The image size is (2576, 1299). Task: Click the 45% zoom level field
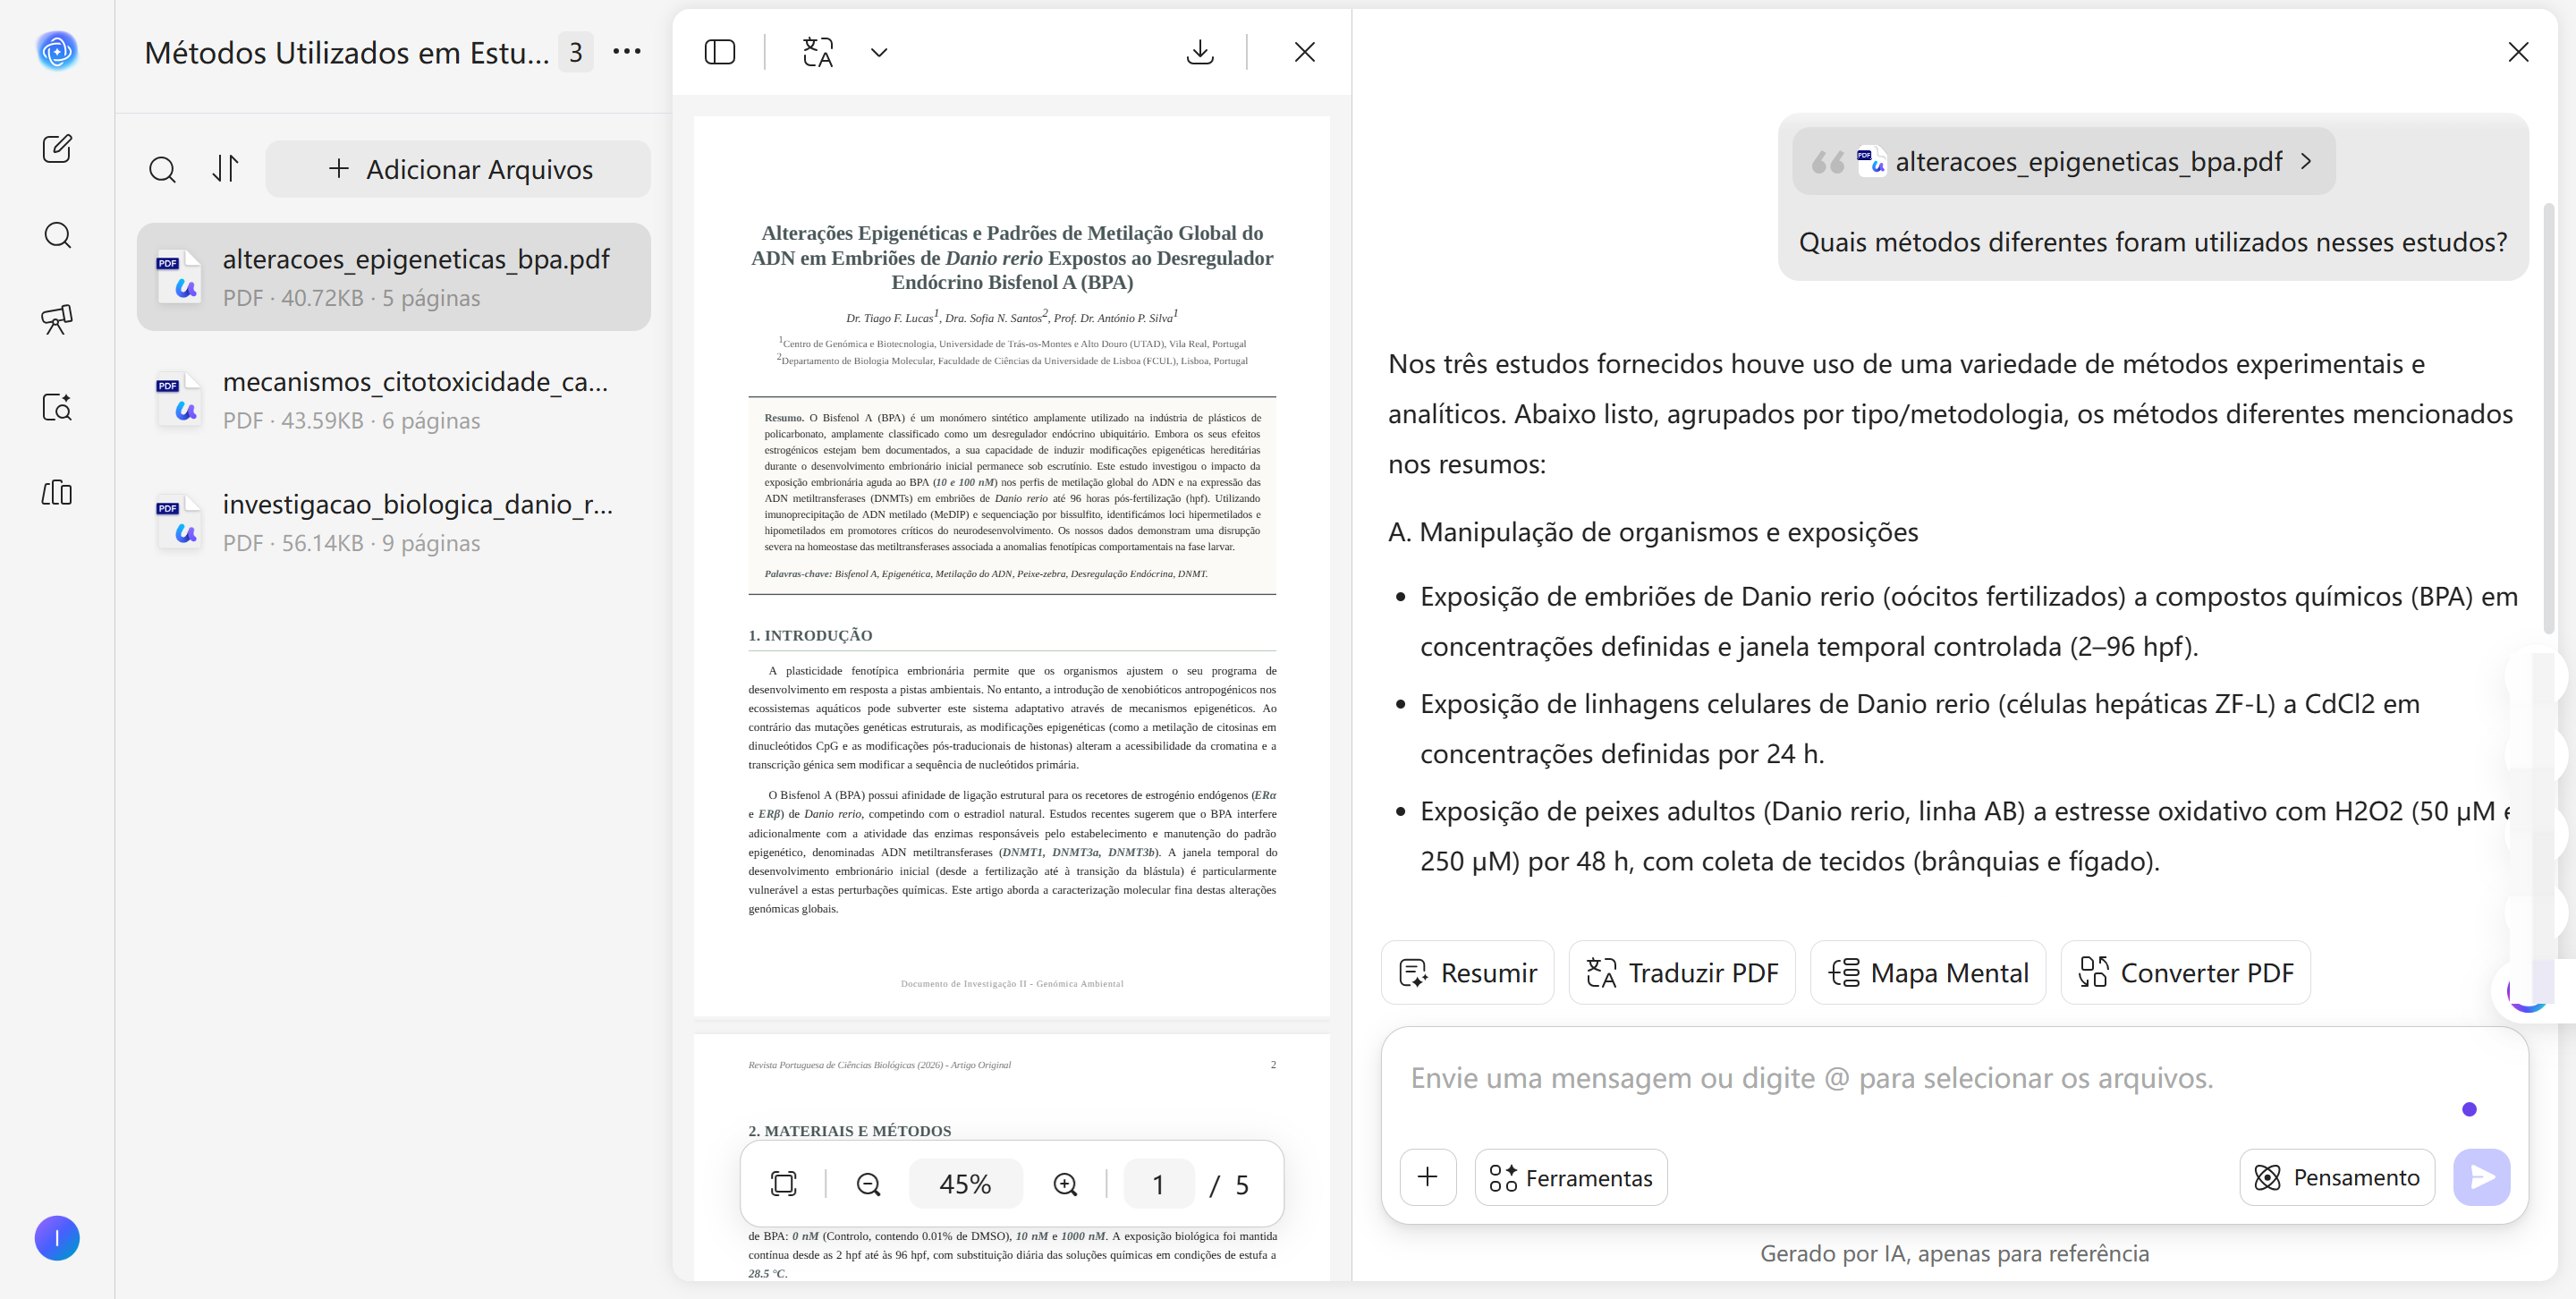coord(965,1184)
